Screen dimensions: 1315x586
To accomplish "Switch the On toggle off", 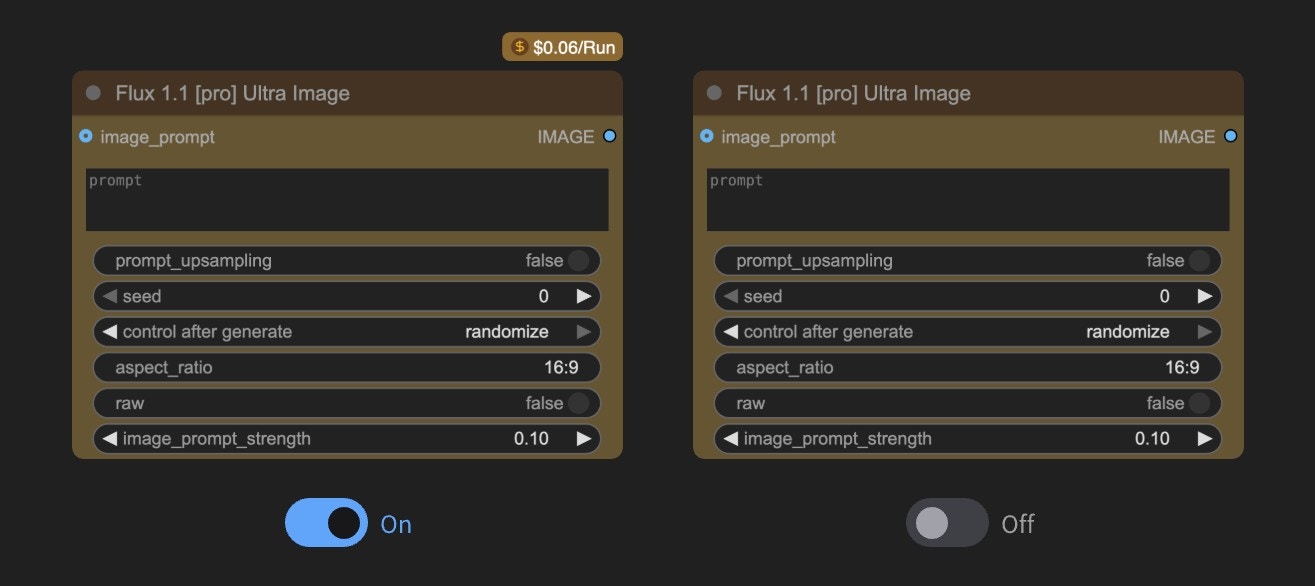I will (x=325, y=523).
